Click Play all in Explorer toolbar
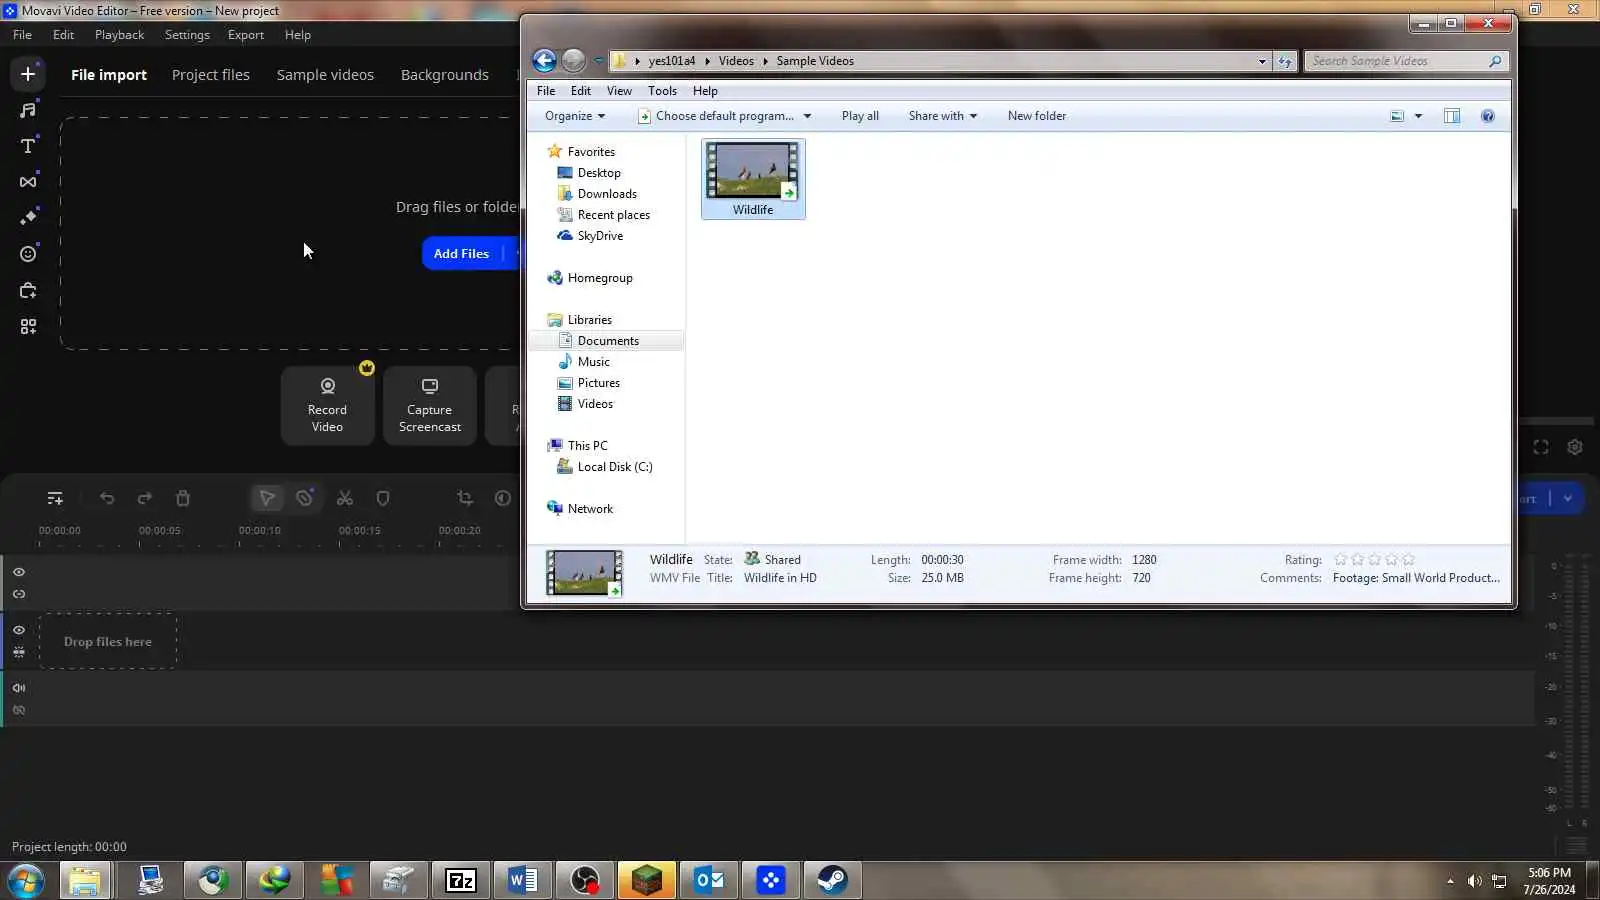Viewport: 1600px width, 900px height. (860, 116)
